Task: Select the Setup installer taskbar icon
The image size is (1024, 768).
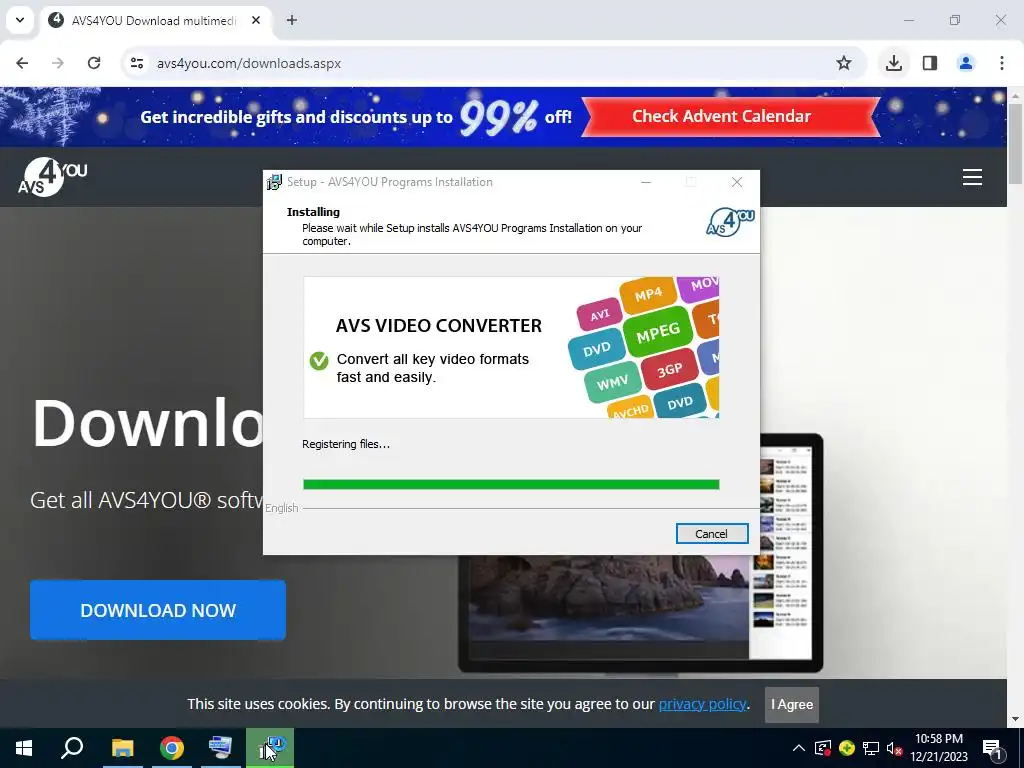Action: tap(270, 748)
